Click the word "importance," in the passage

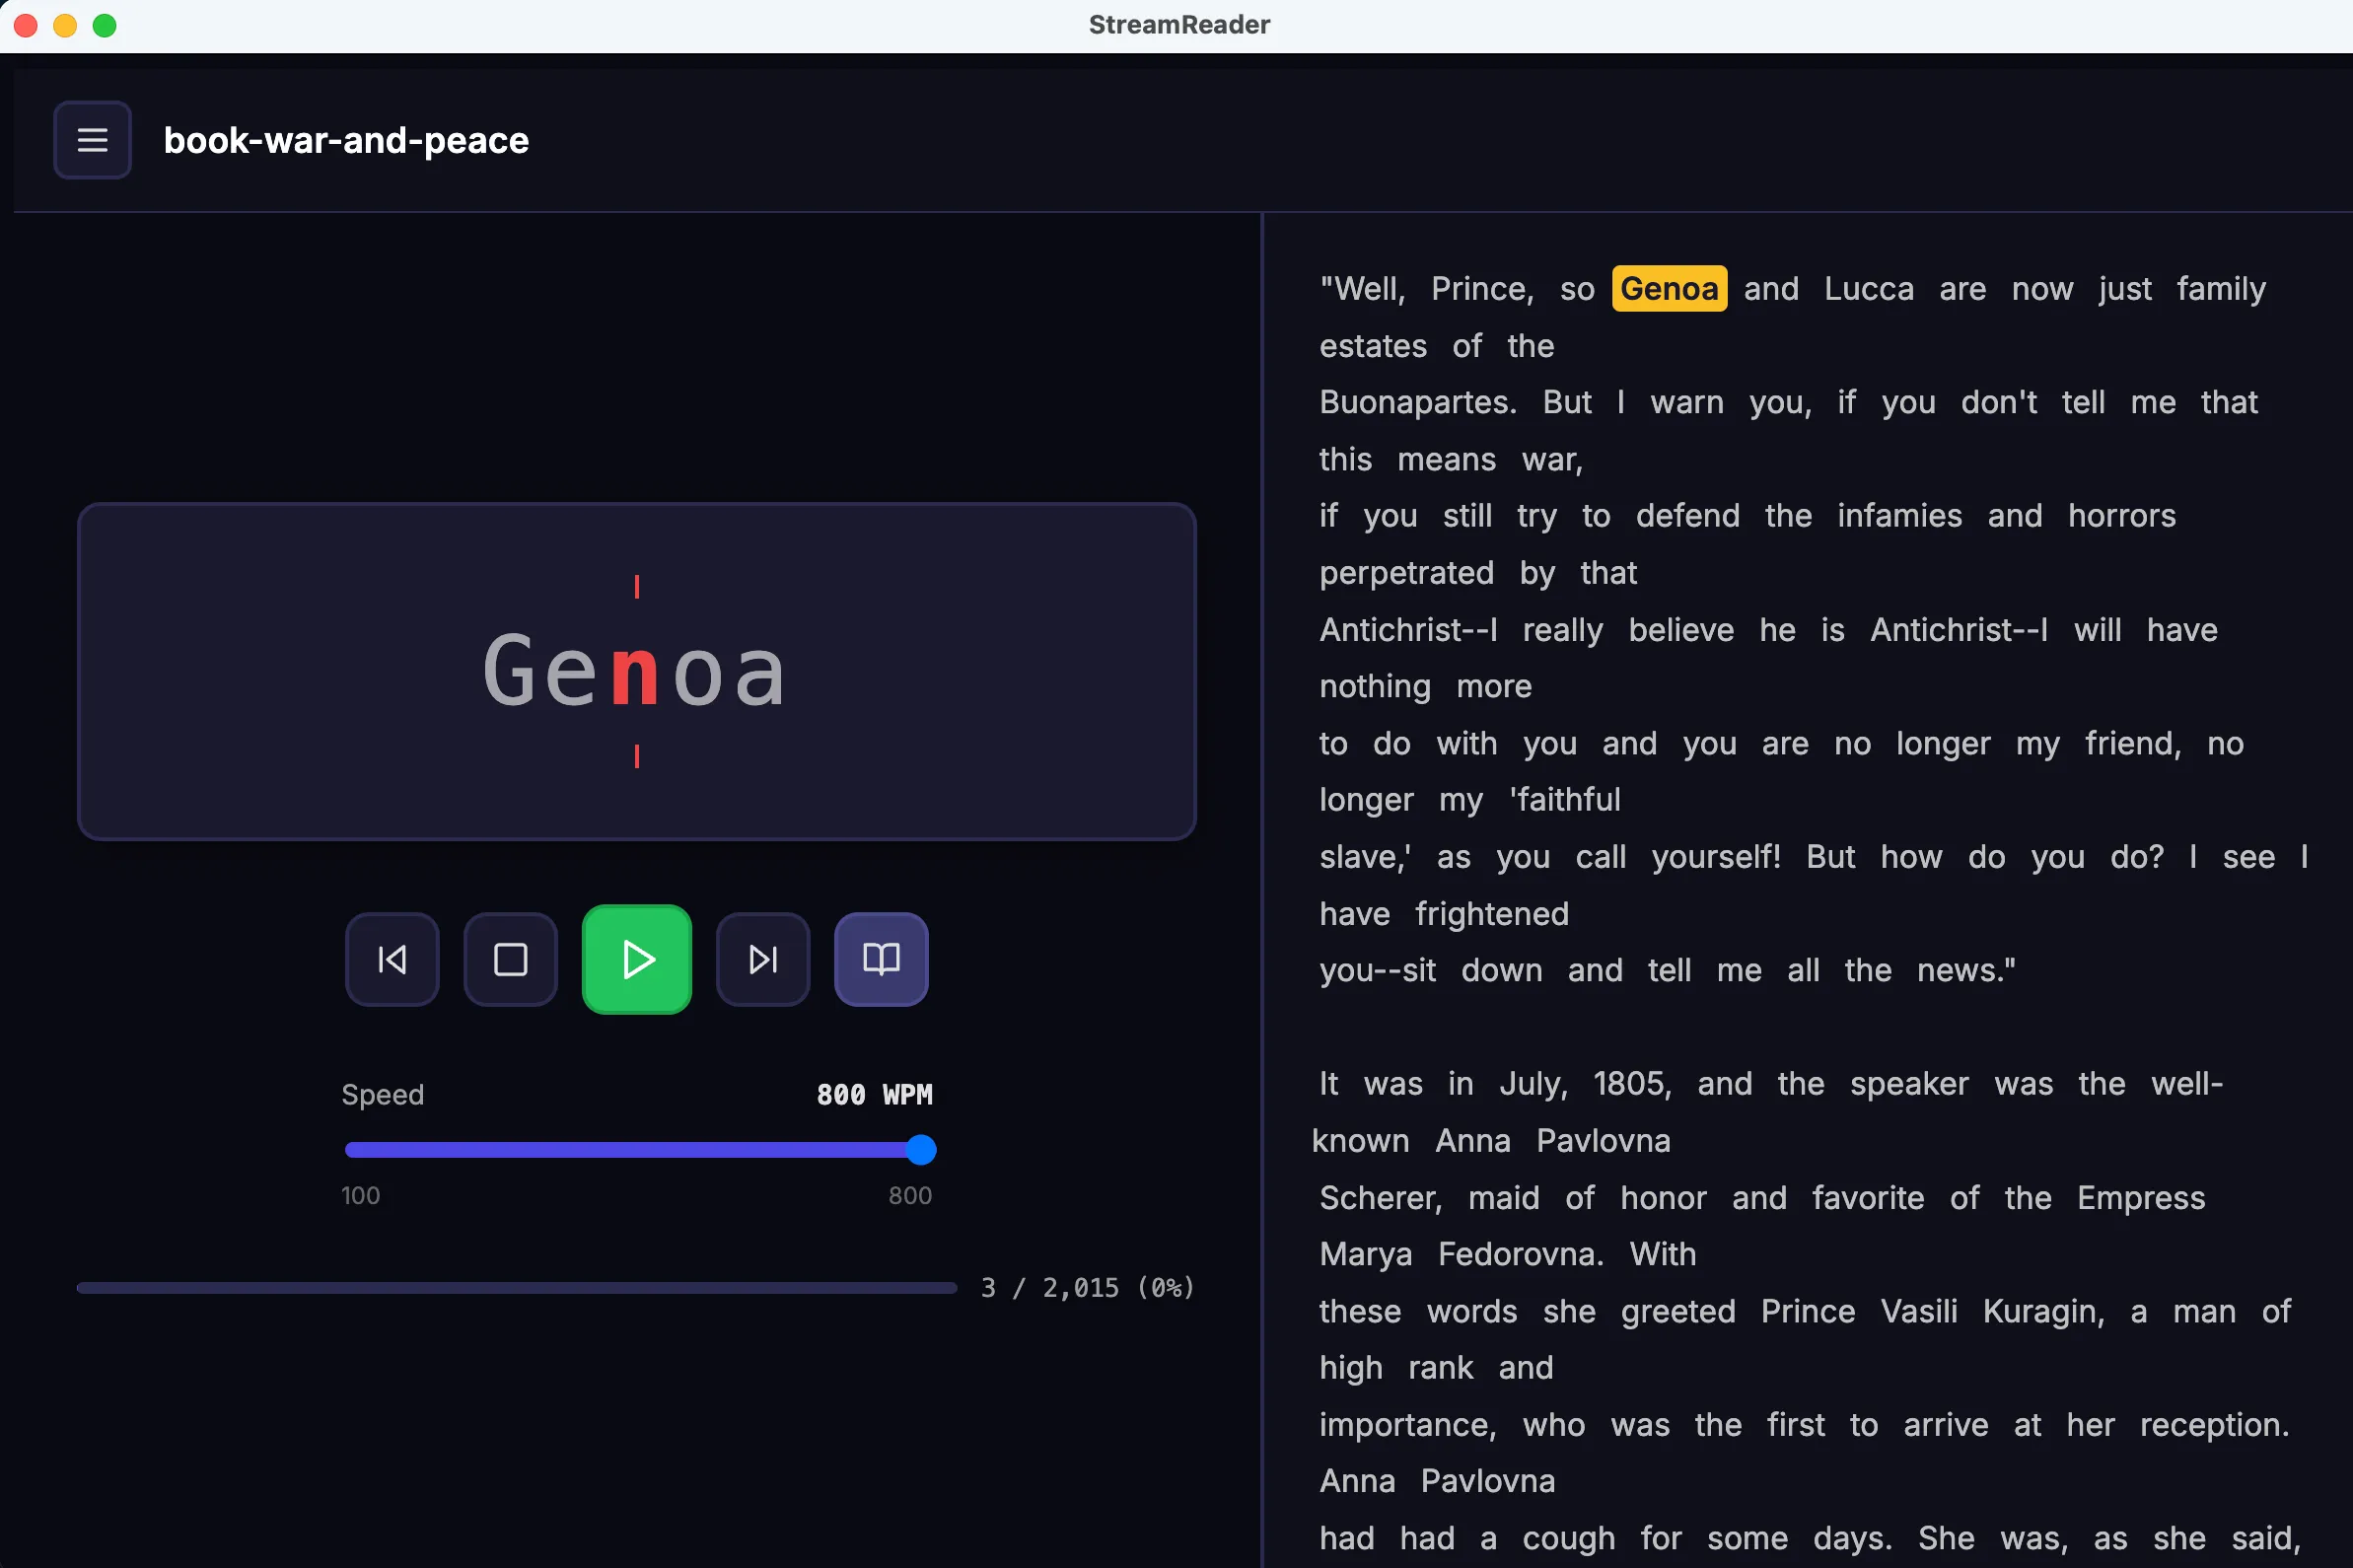(1407, 1425)
